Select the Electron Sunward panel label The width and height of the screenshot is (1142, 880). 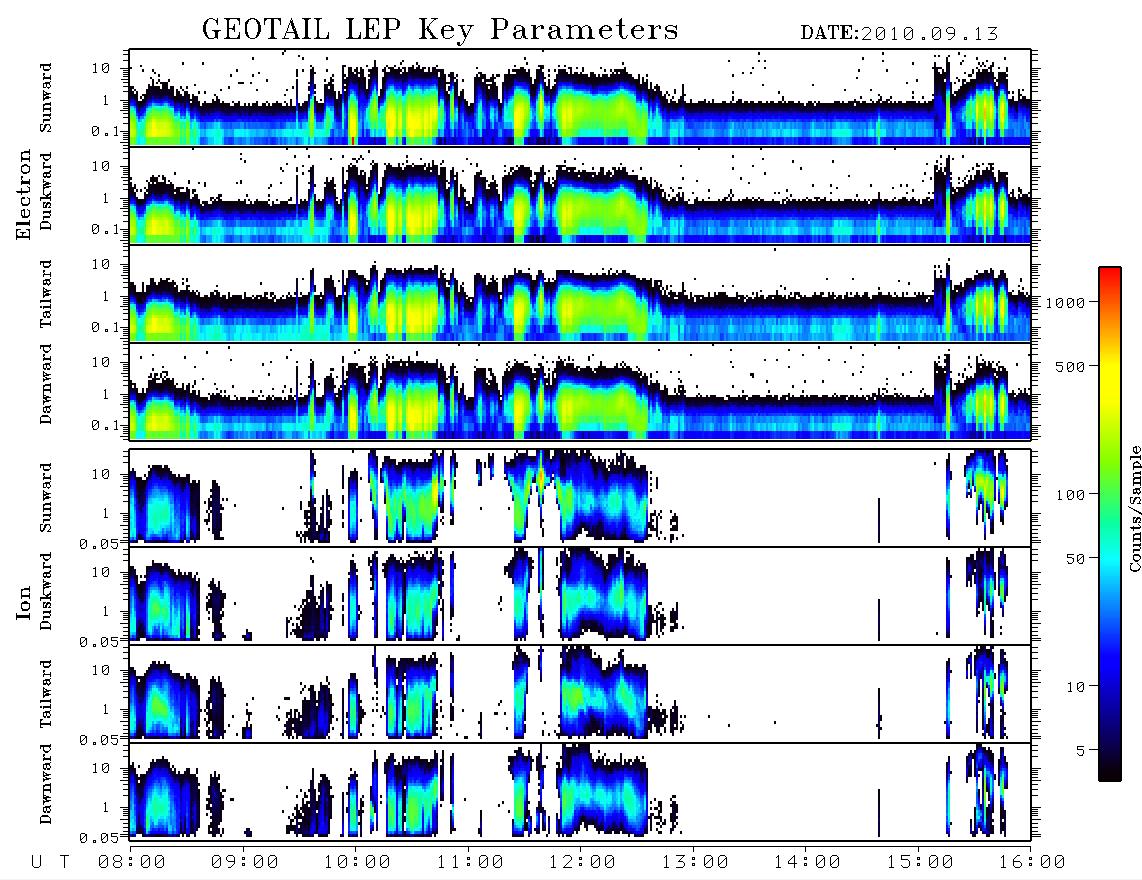(x=46, y=98)
